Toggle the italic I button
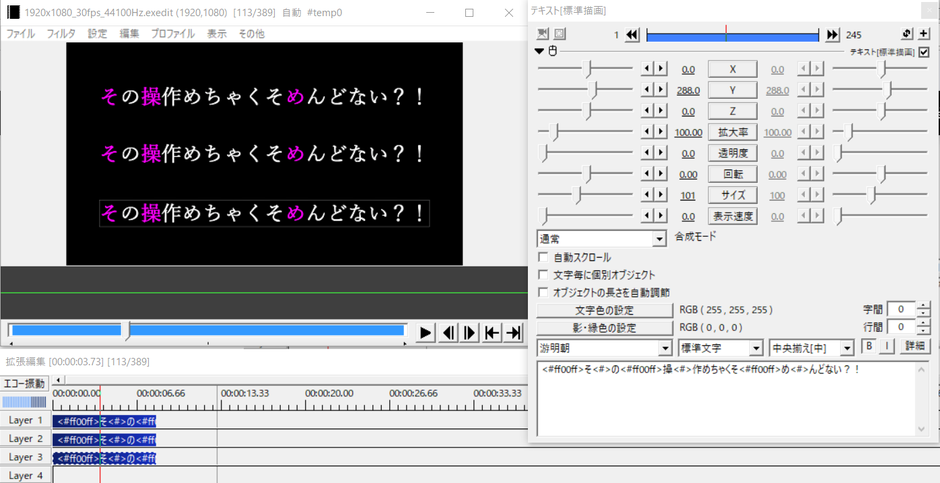This screenshot has width=940, height=483. (887, 346)
